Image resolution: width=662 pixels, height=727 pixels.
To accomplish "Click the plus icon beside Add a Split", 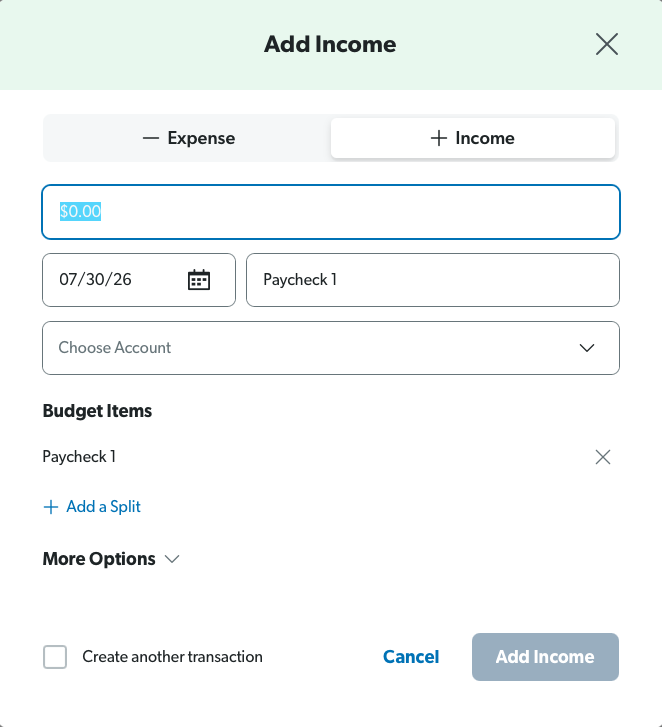I will (51, 507).
